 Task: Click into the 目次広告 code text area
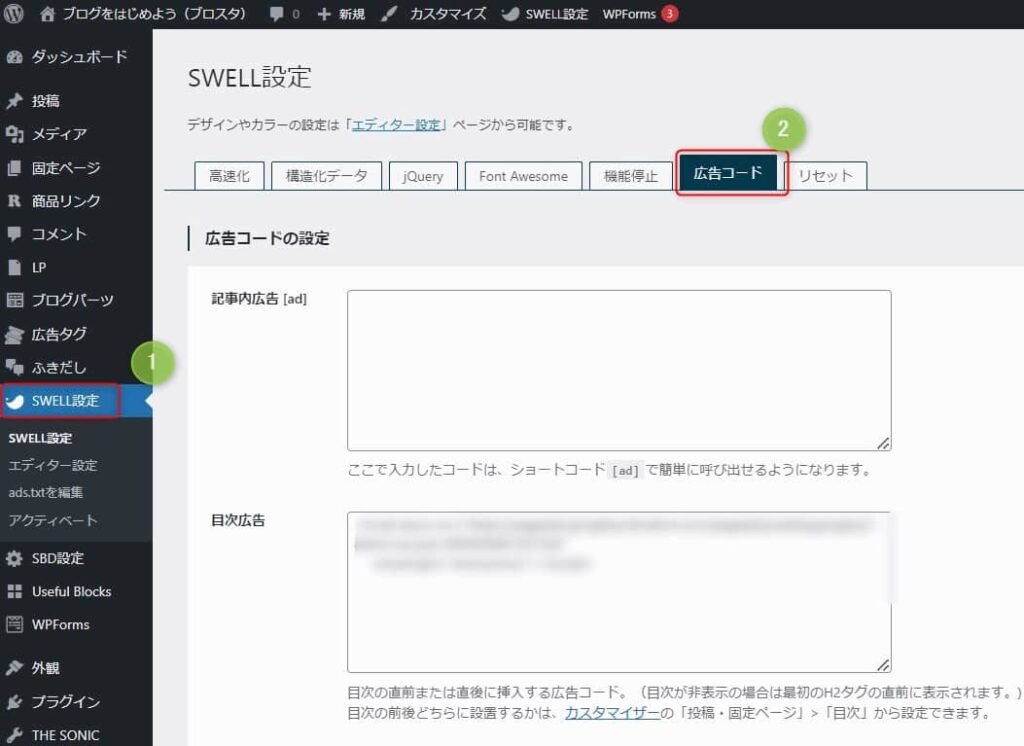(619, 592)
